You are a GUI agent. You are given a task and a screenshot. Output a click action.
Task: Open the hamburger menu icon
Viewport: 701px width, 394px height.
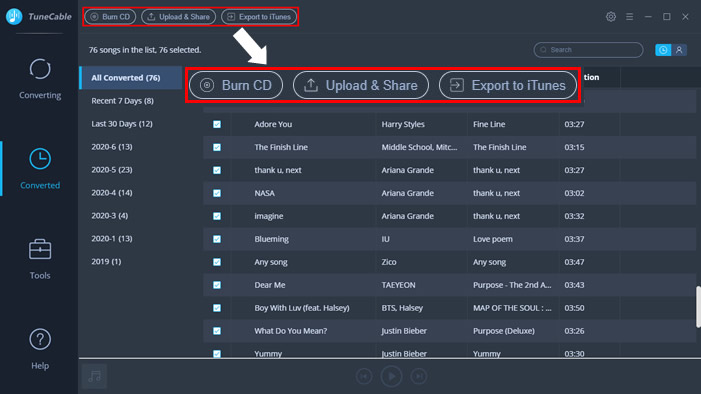click(x=629, y=17)
